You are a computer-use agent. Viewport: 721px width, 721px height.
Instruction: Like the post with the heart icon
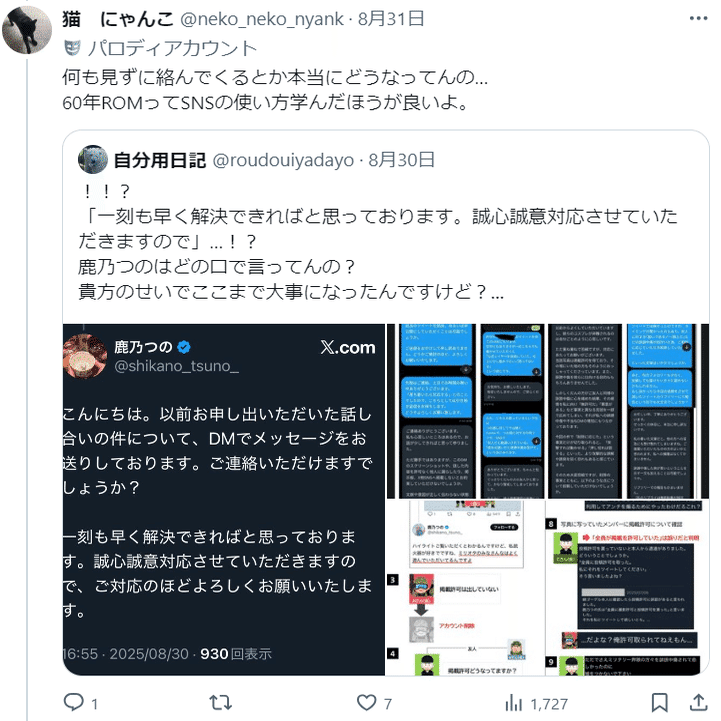pyautogui.click(x=366, y=703)
